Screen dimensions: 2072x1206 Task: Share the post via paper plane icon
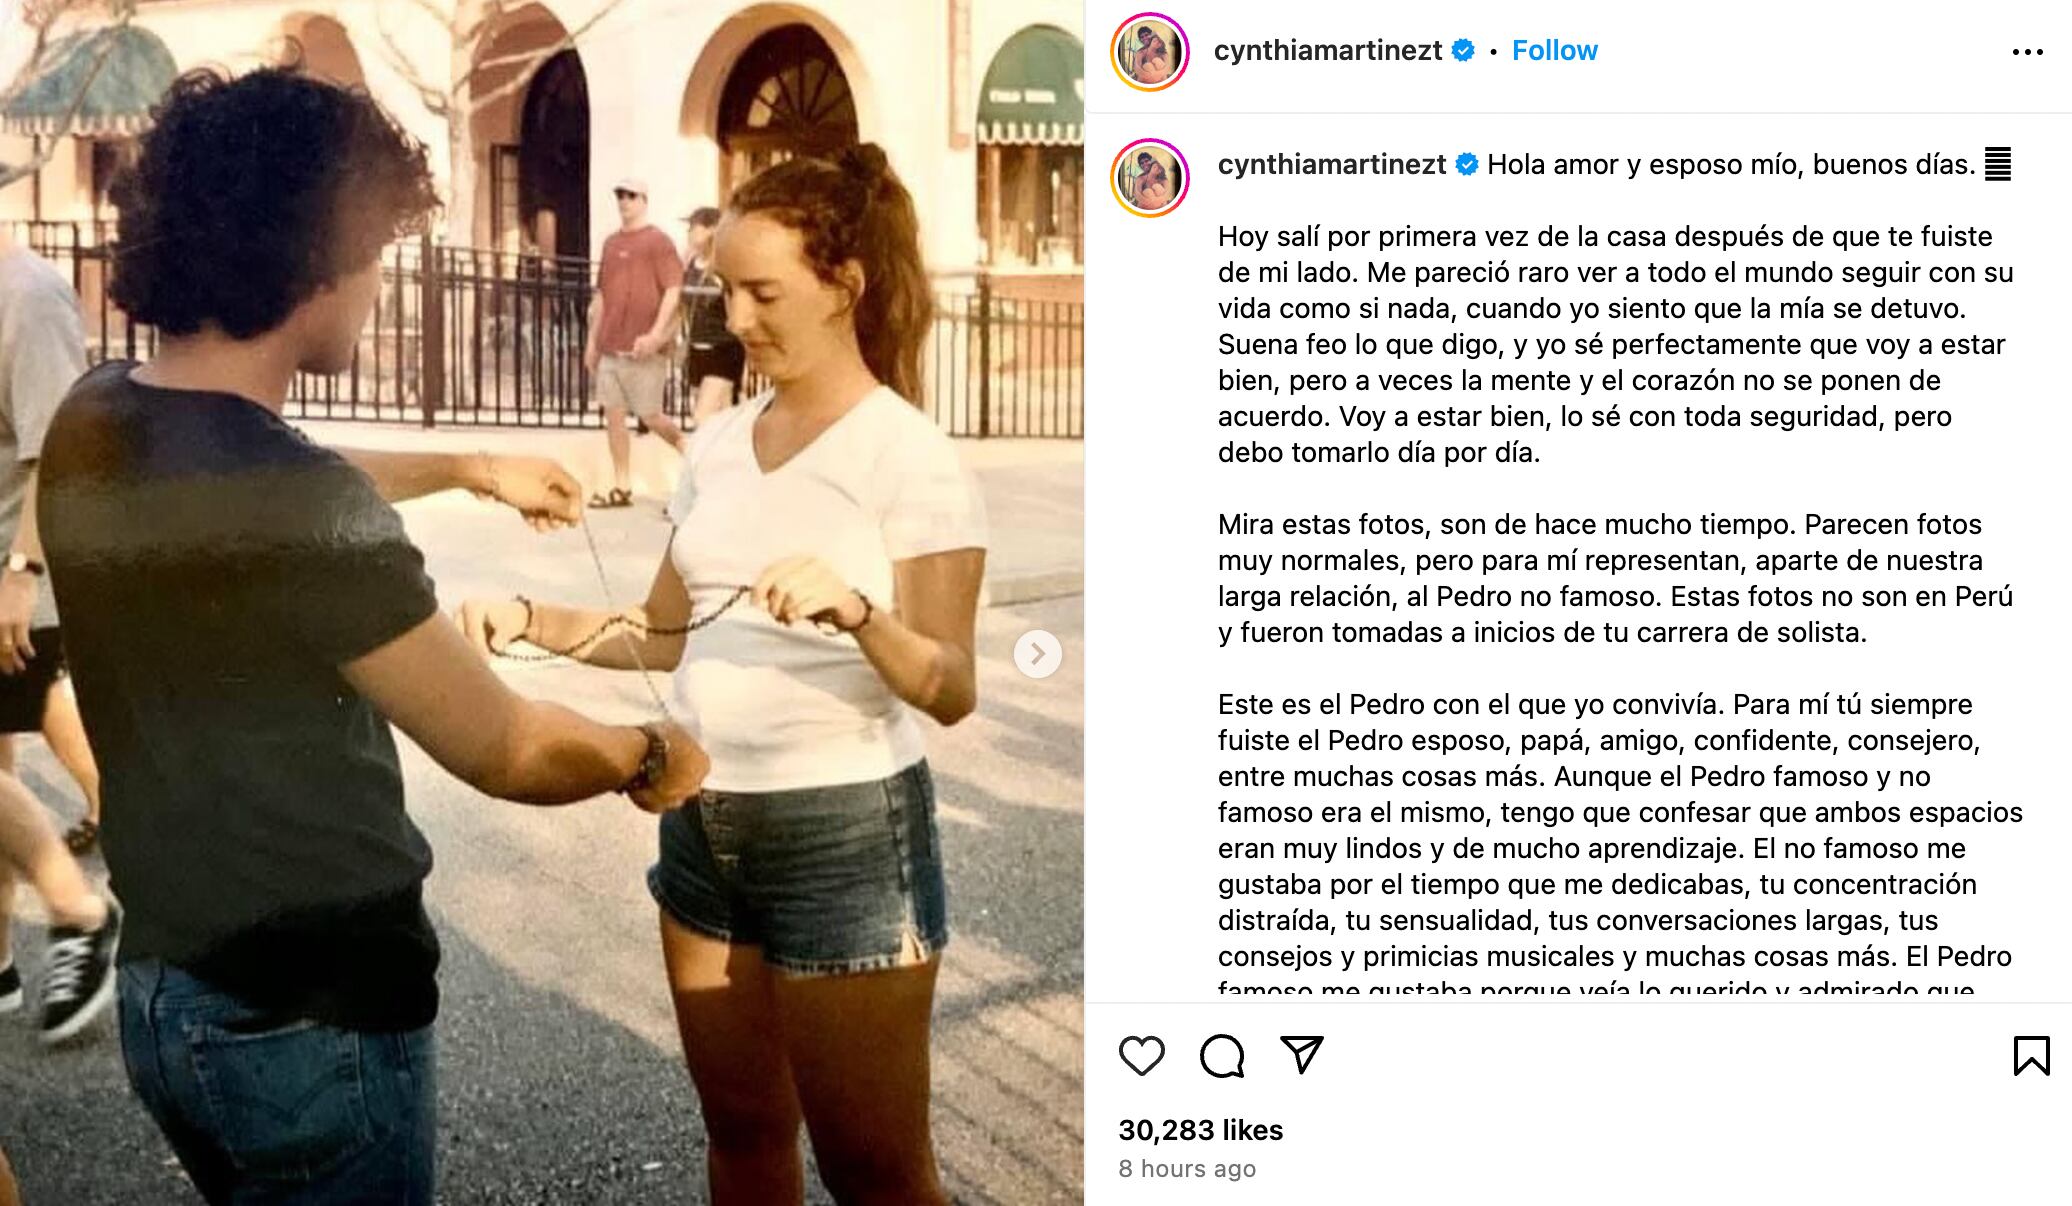click(x=1302, y=1055)
